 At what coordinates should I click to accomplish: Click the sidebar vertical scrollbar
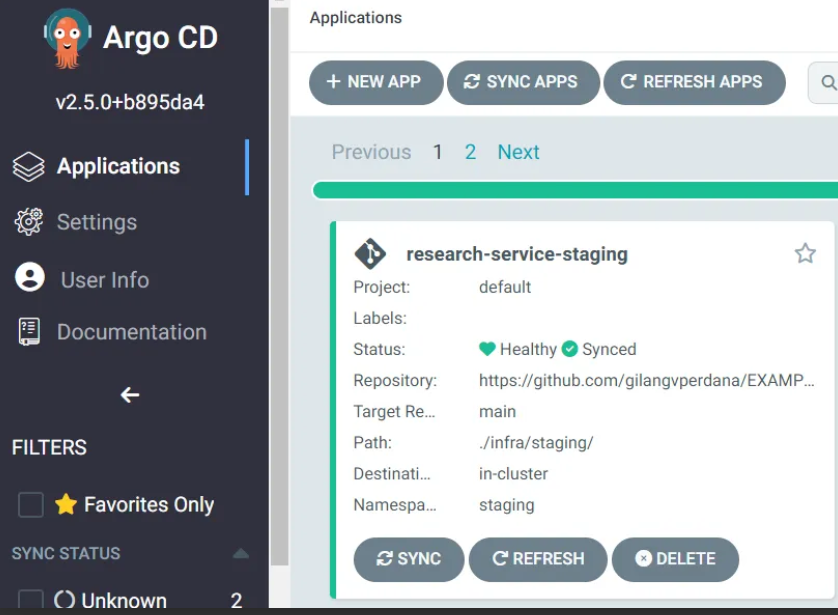[x=280, y=286]
